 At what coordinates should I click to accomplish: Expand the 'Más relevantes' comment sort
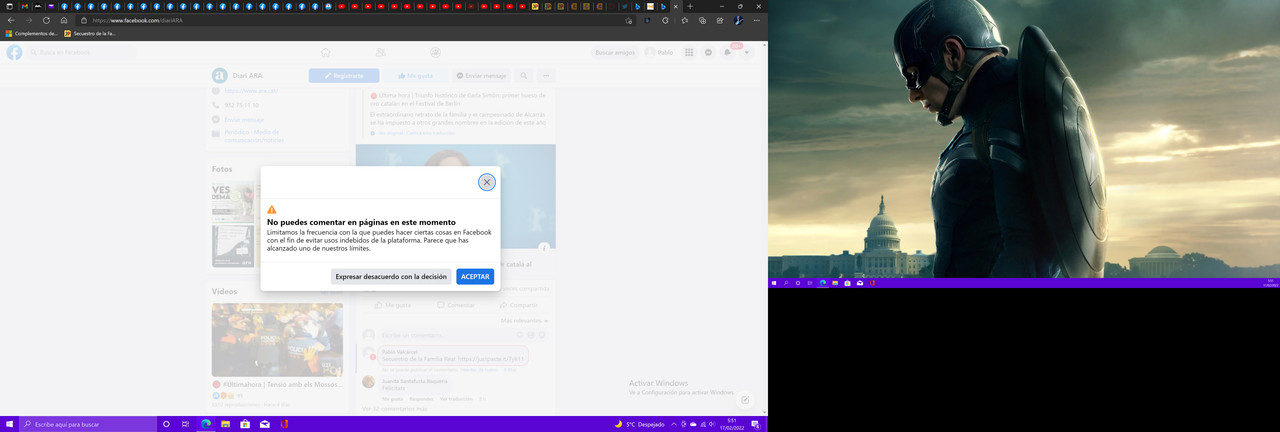(x=524, y=321)
